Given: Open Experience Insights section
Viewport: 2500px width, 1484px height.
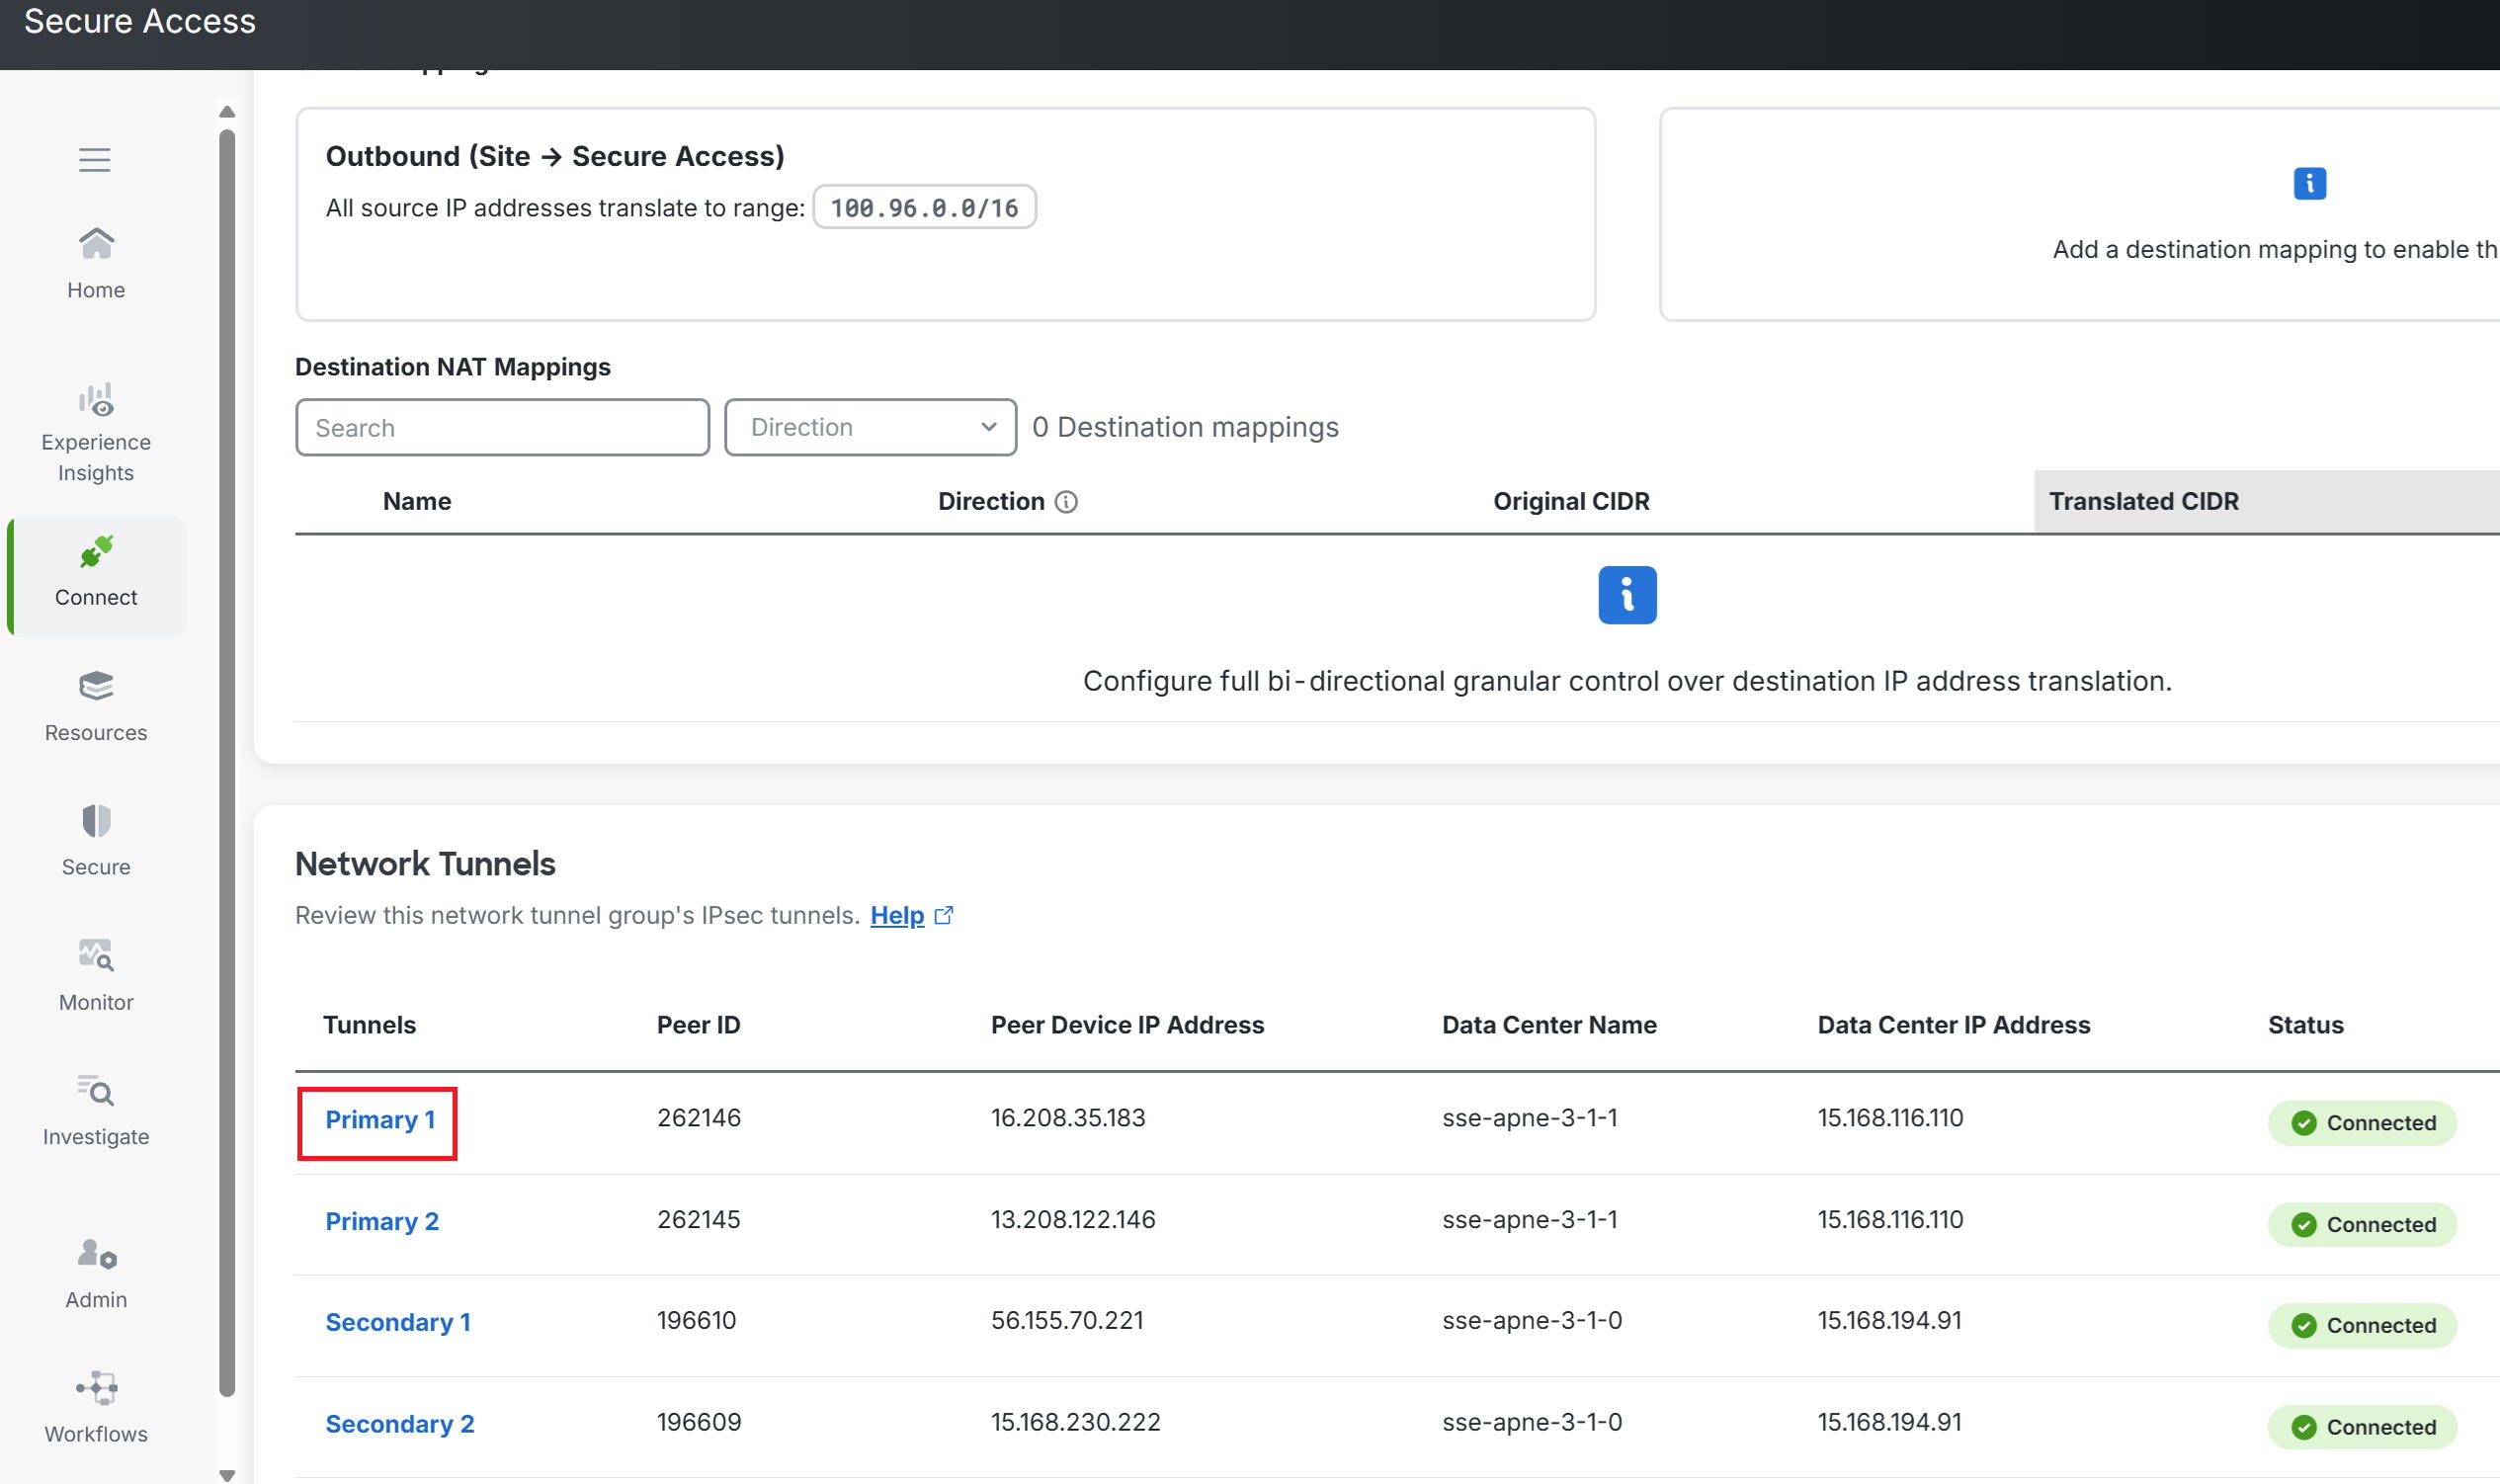Looking at the screenshot, I should click(96, 433).
